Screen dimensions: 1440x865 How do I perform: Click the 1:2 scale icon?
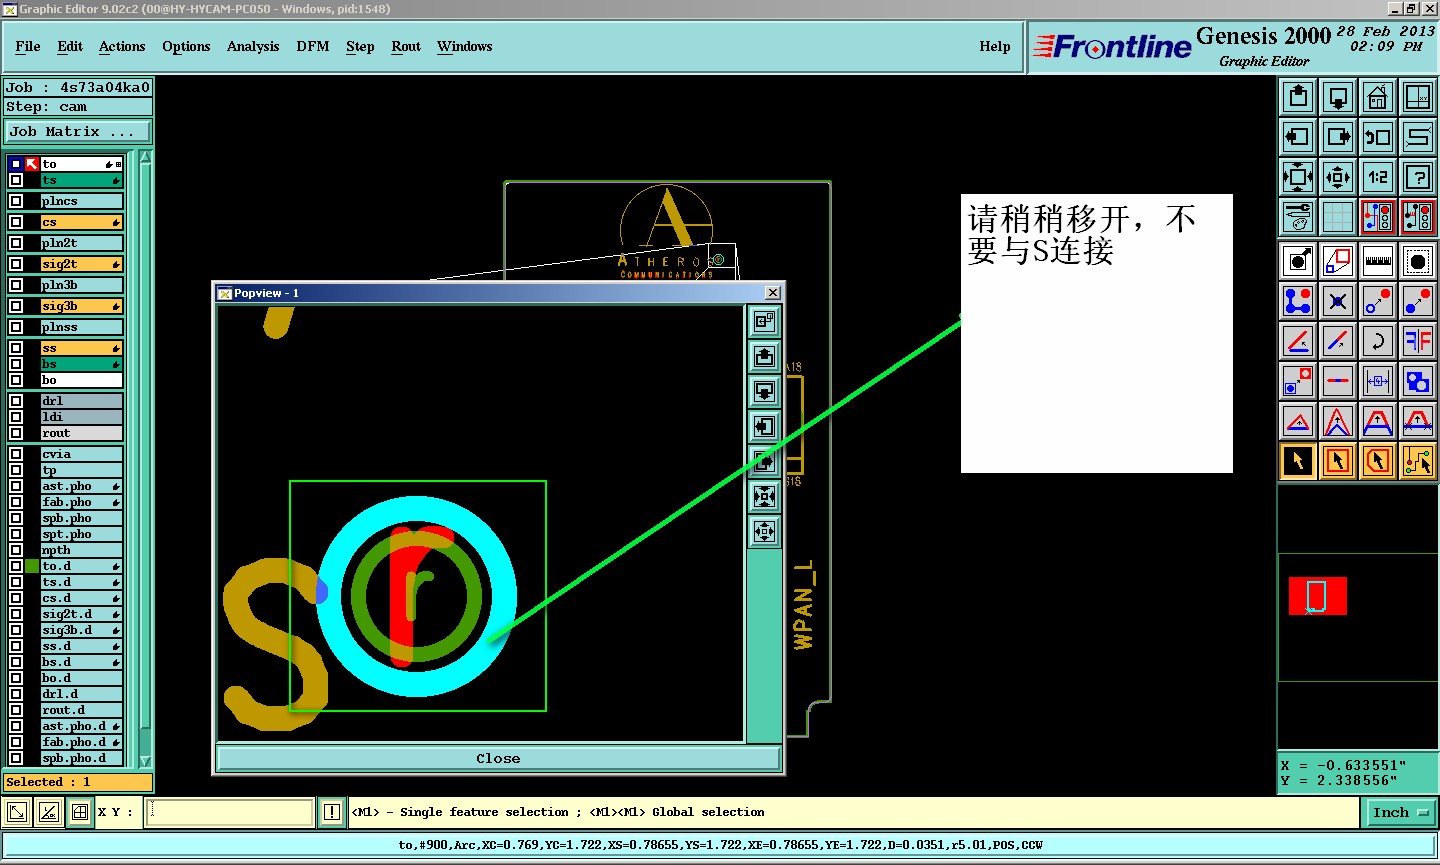point(1378,177)
